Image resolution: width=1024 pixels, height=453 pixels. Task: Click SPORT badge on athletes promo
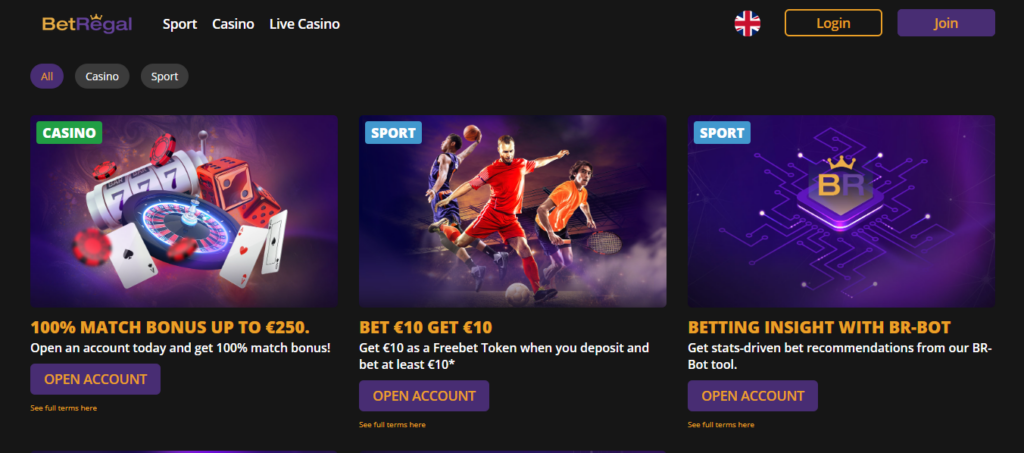[393, 133]
